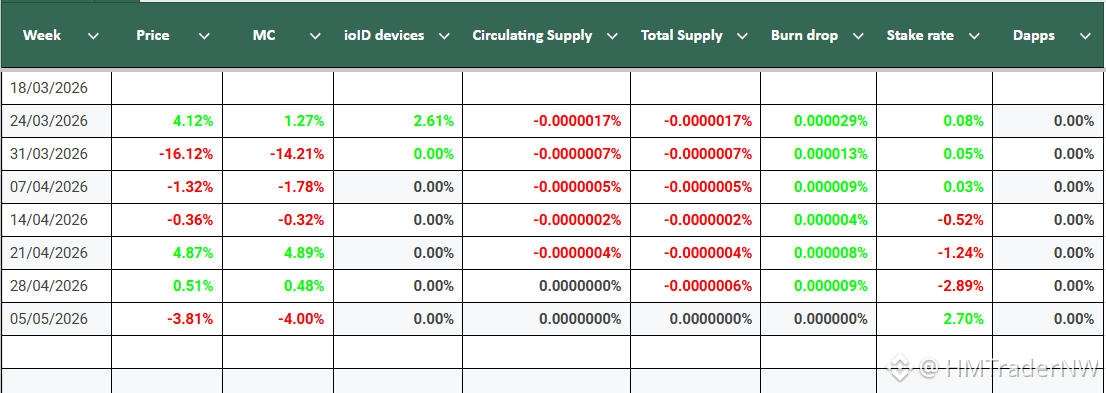1106x393 pixels.
Task: Select the ioID devices header label
Action: [x=383, y=35]
